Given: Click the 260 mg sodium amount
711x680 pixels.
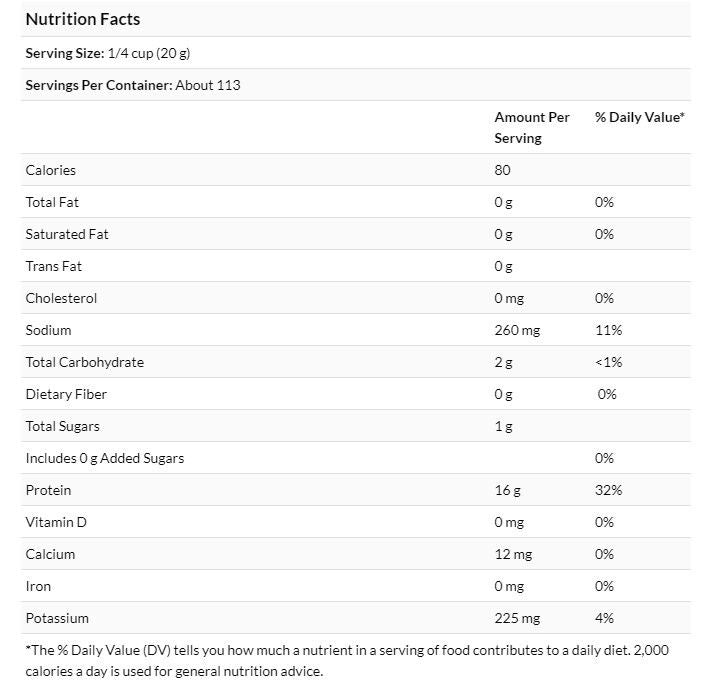Looking at the screenshot, I should pyautogui.click(x=517, y=330).
